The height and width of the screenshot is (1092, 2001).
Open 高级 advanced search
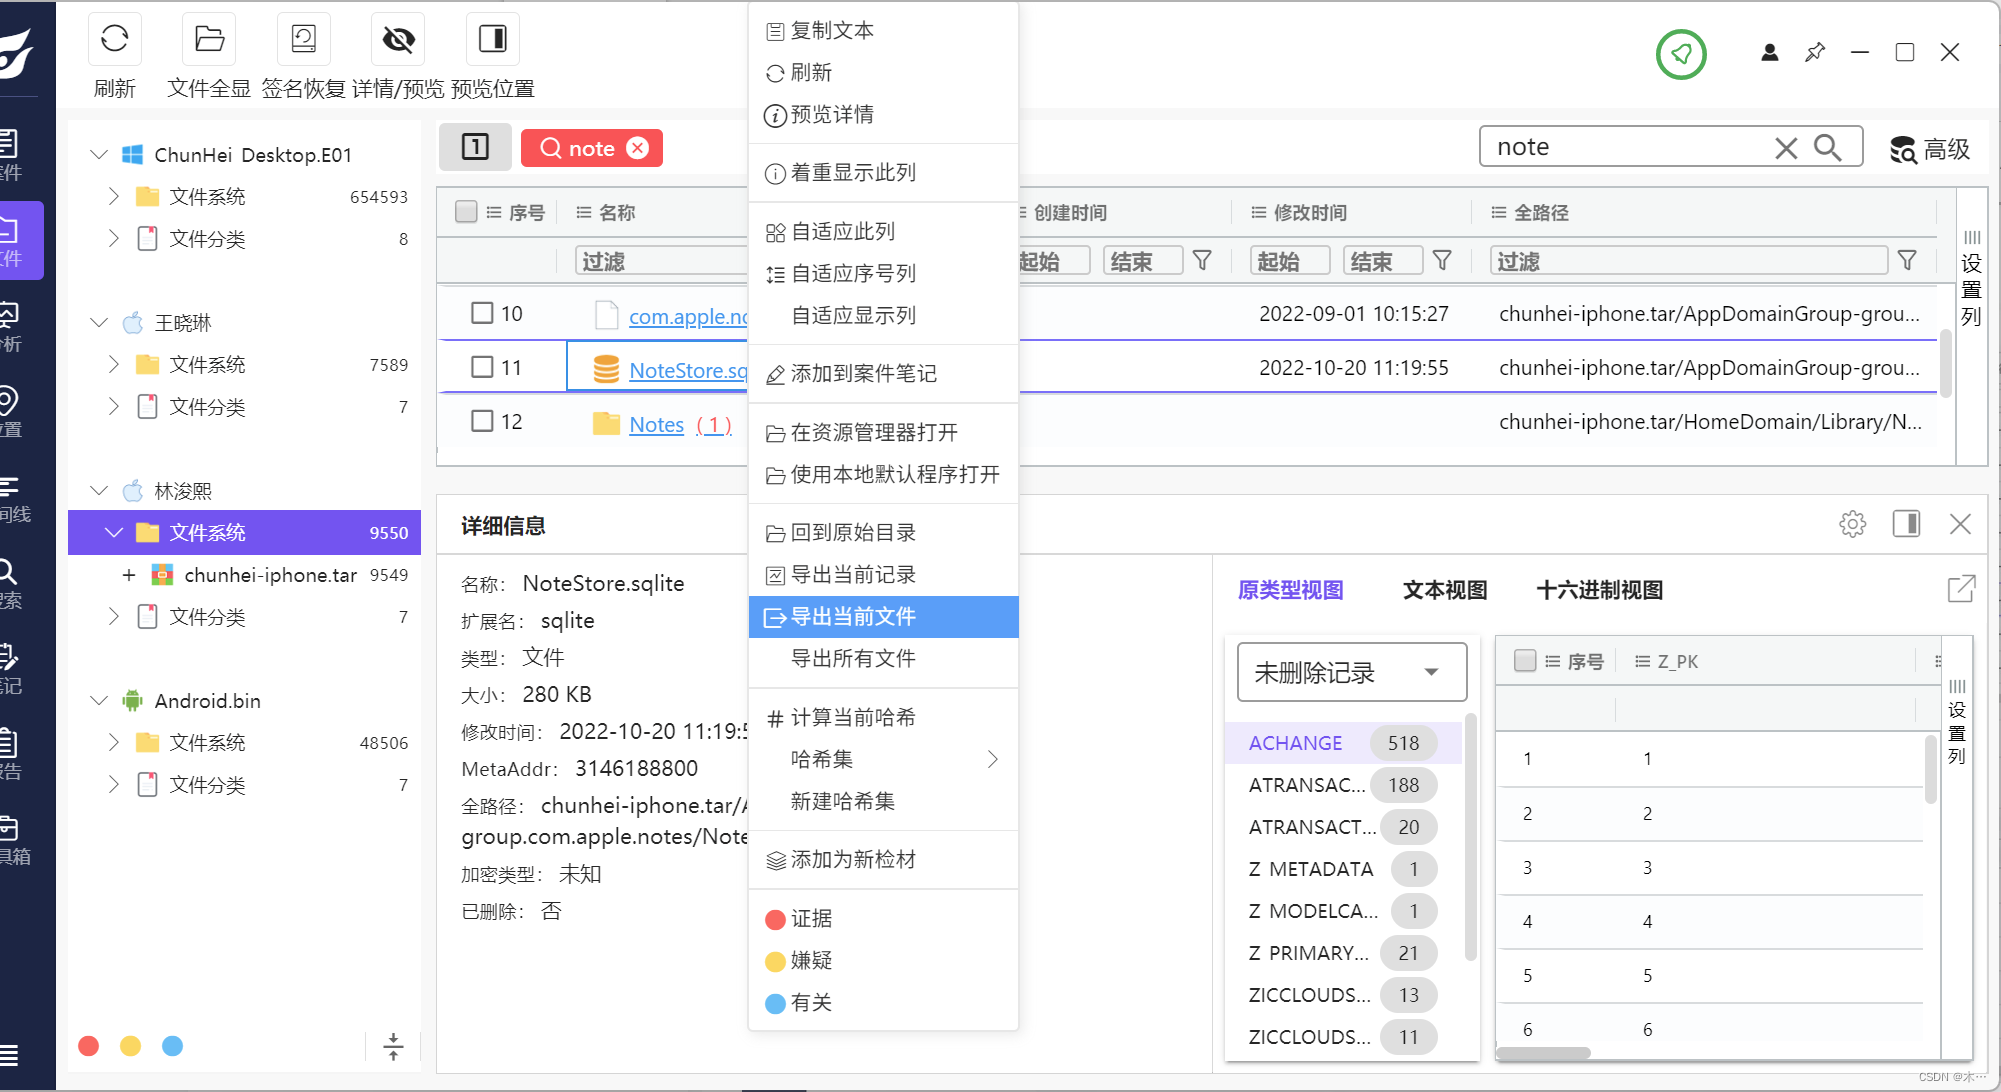point(1929,149)
